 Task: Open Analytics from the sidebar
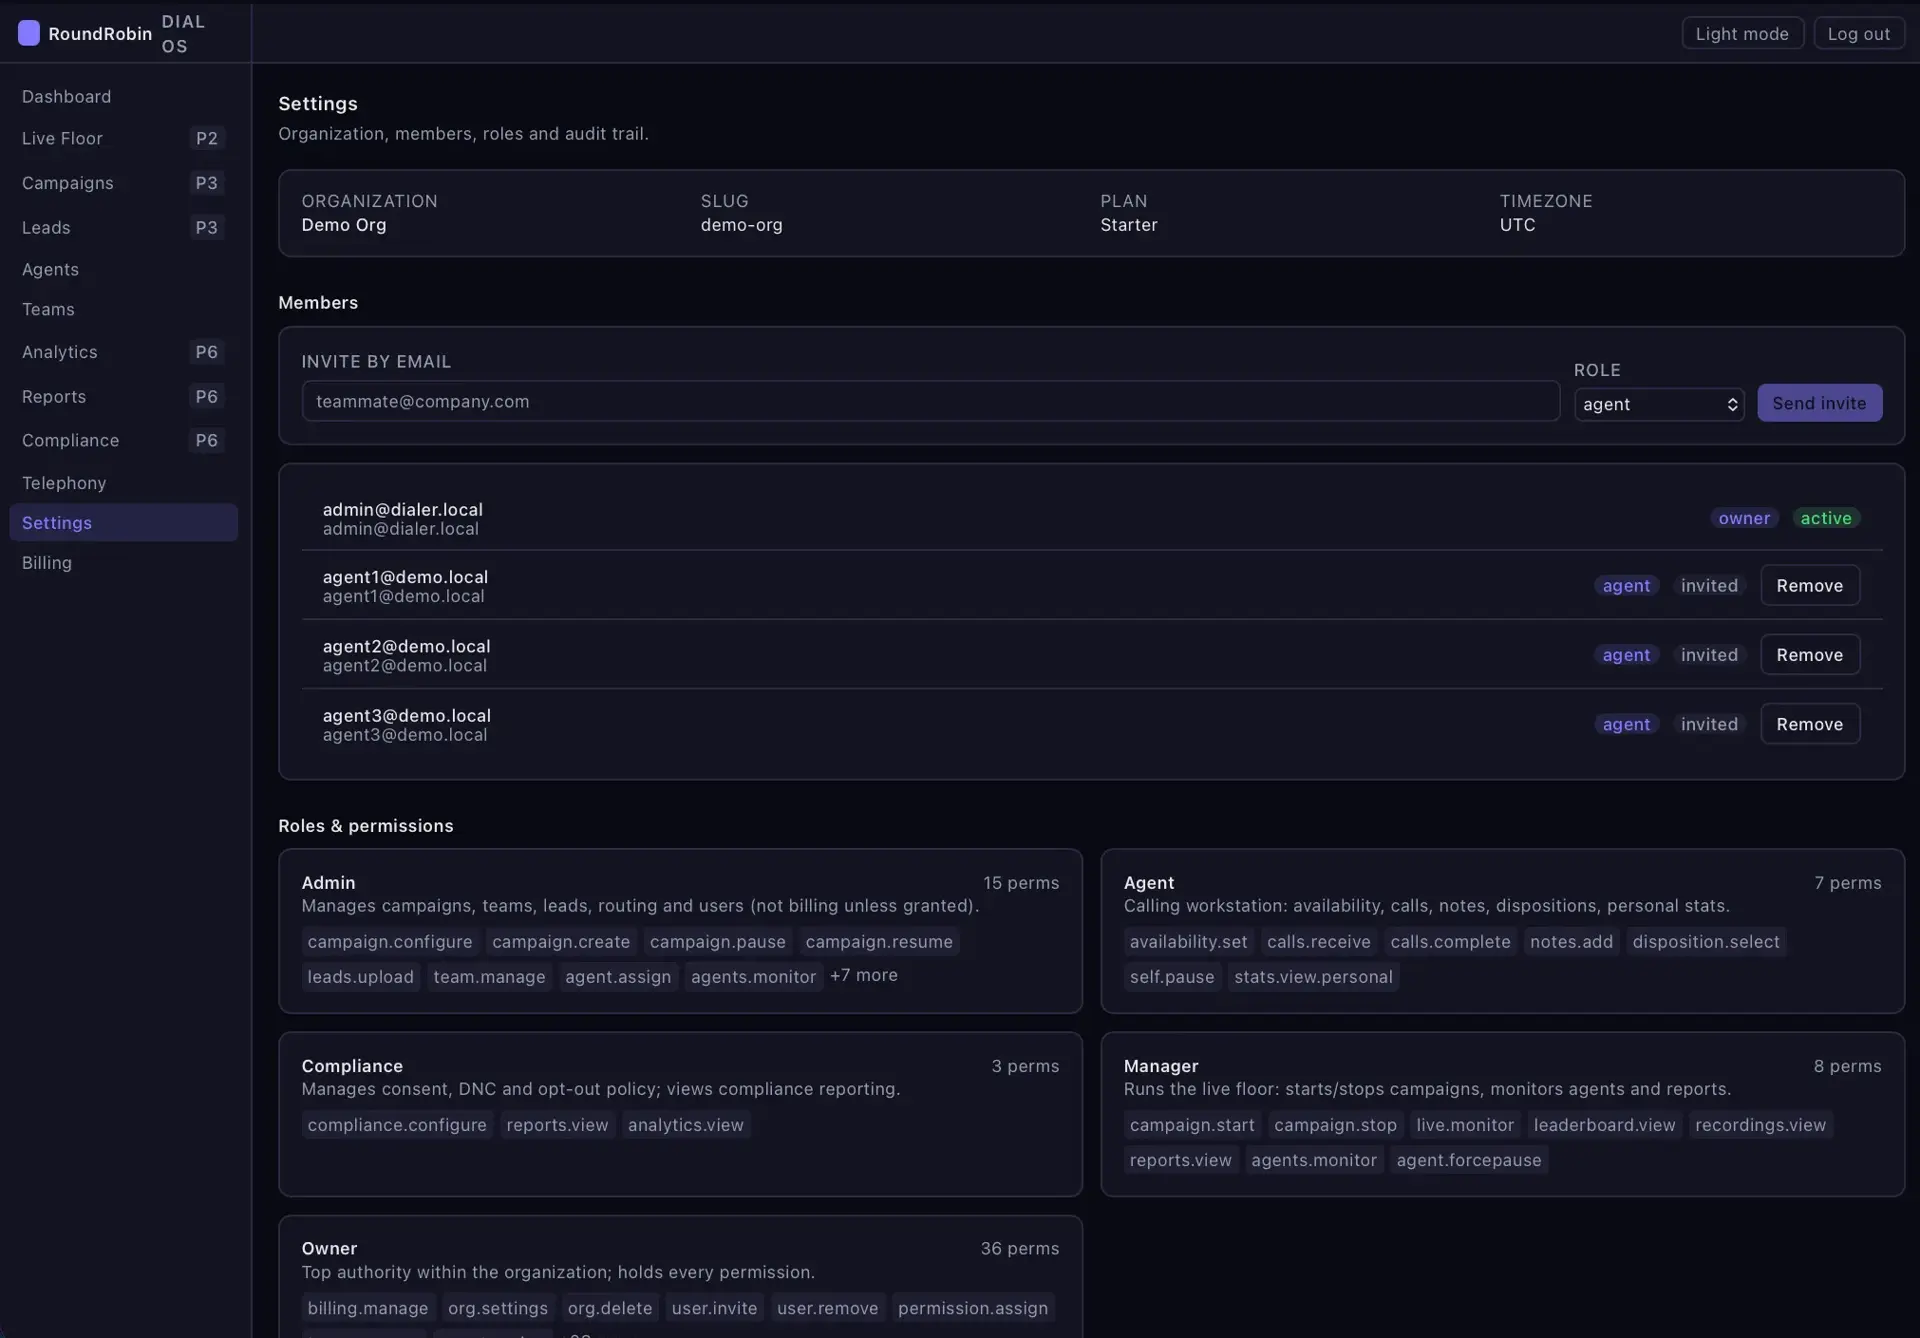[x=123, y=352]
